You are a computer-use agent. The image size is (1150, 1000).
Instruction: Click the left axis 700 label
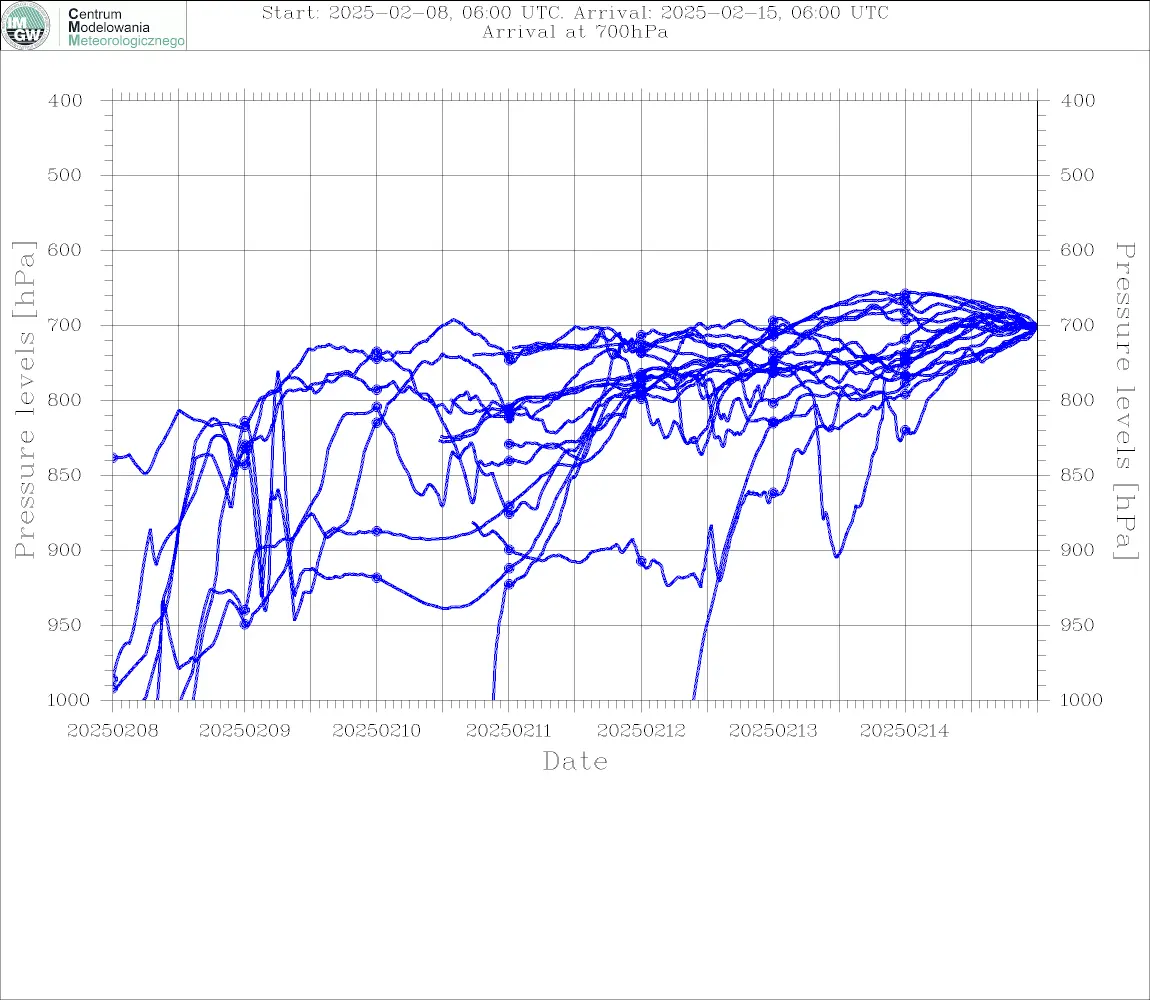(x=65, y=324)
